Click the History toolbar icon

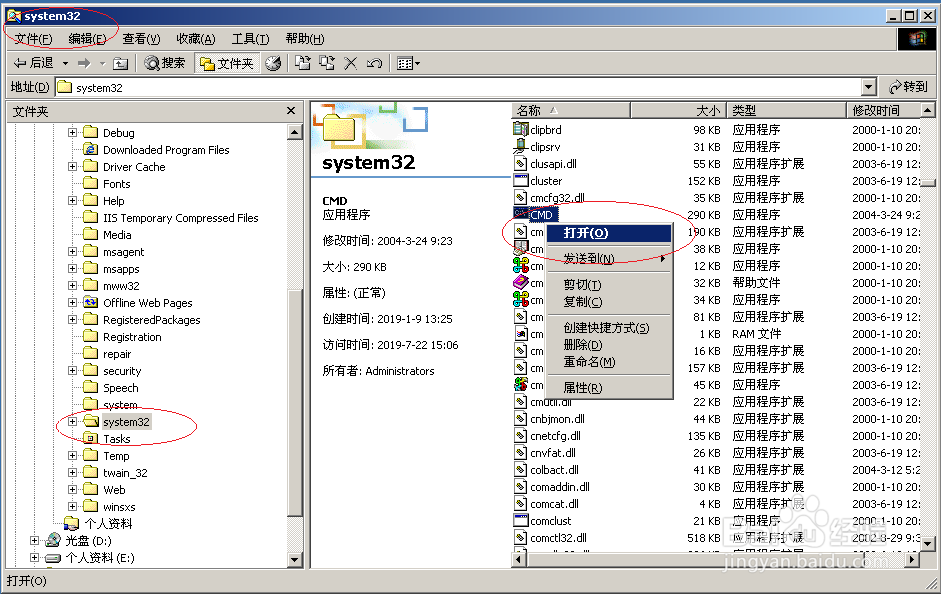coord(272,62)
